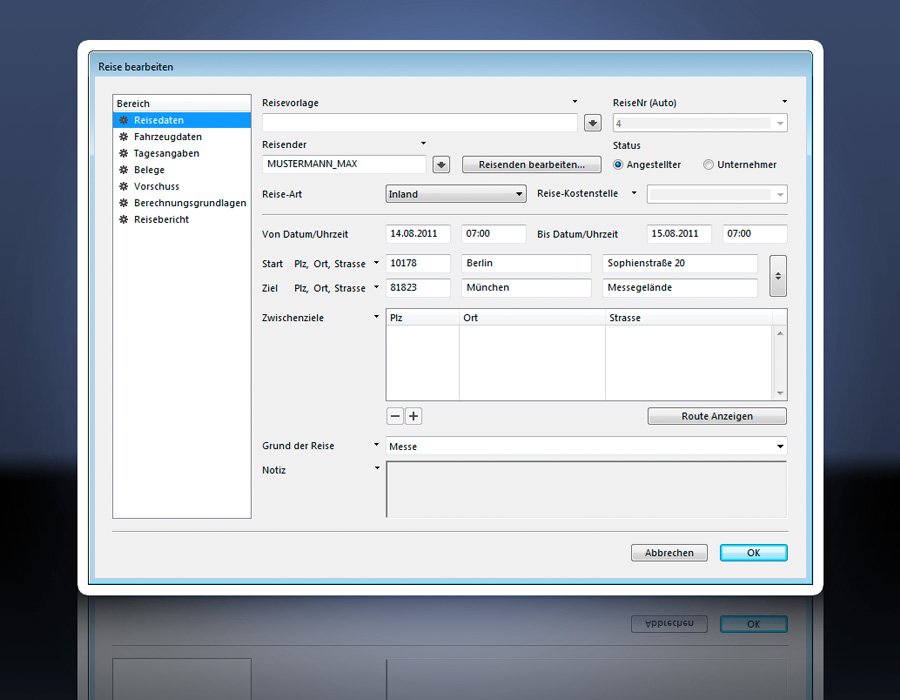This screenshot has height=700, width=900.
Task: Click into the Notiz text area
Action: point(586,489)
